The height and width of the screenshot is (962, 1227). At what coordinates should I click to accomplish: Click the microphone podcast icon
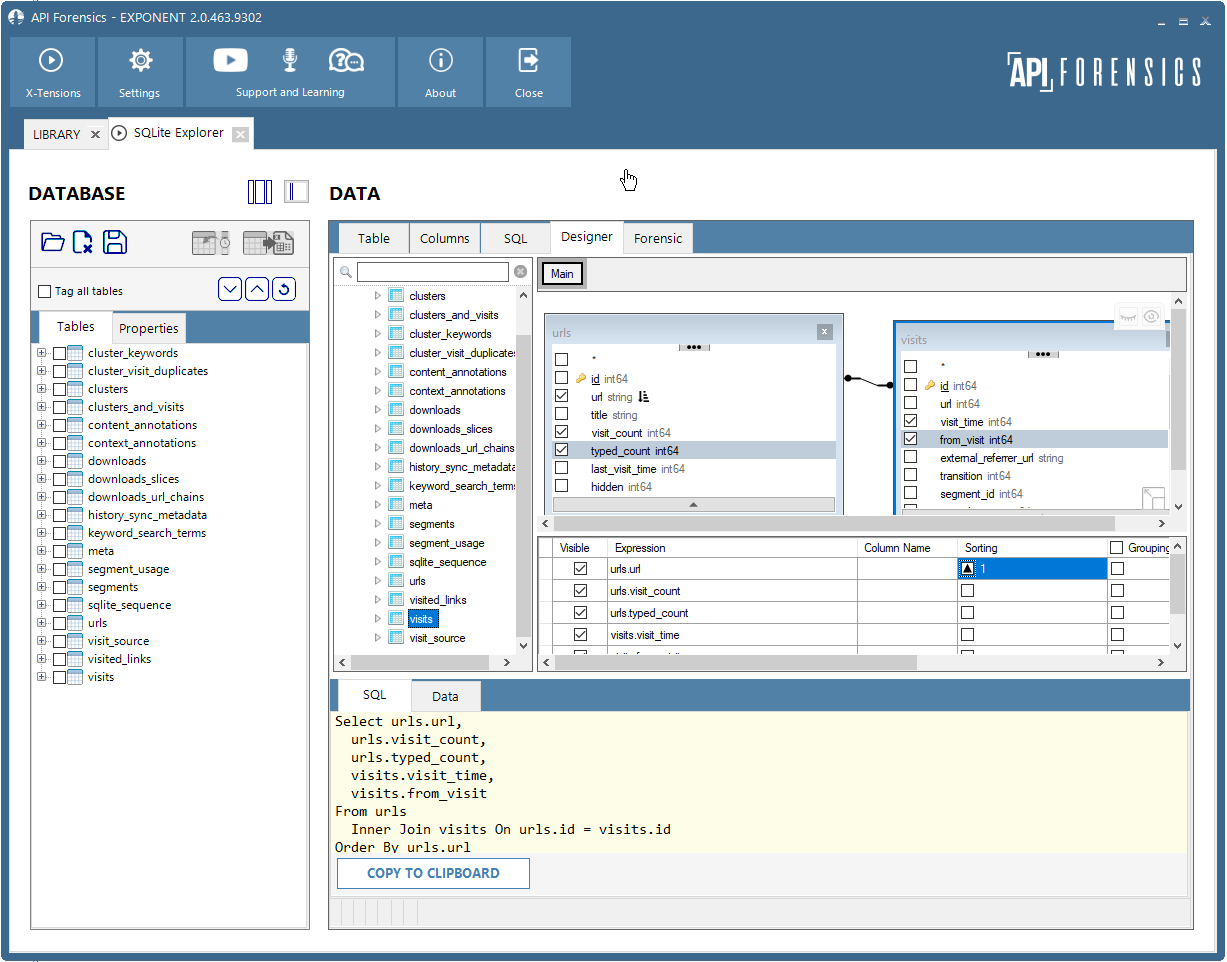click(x=290, y=60)
